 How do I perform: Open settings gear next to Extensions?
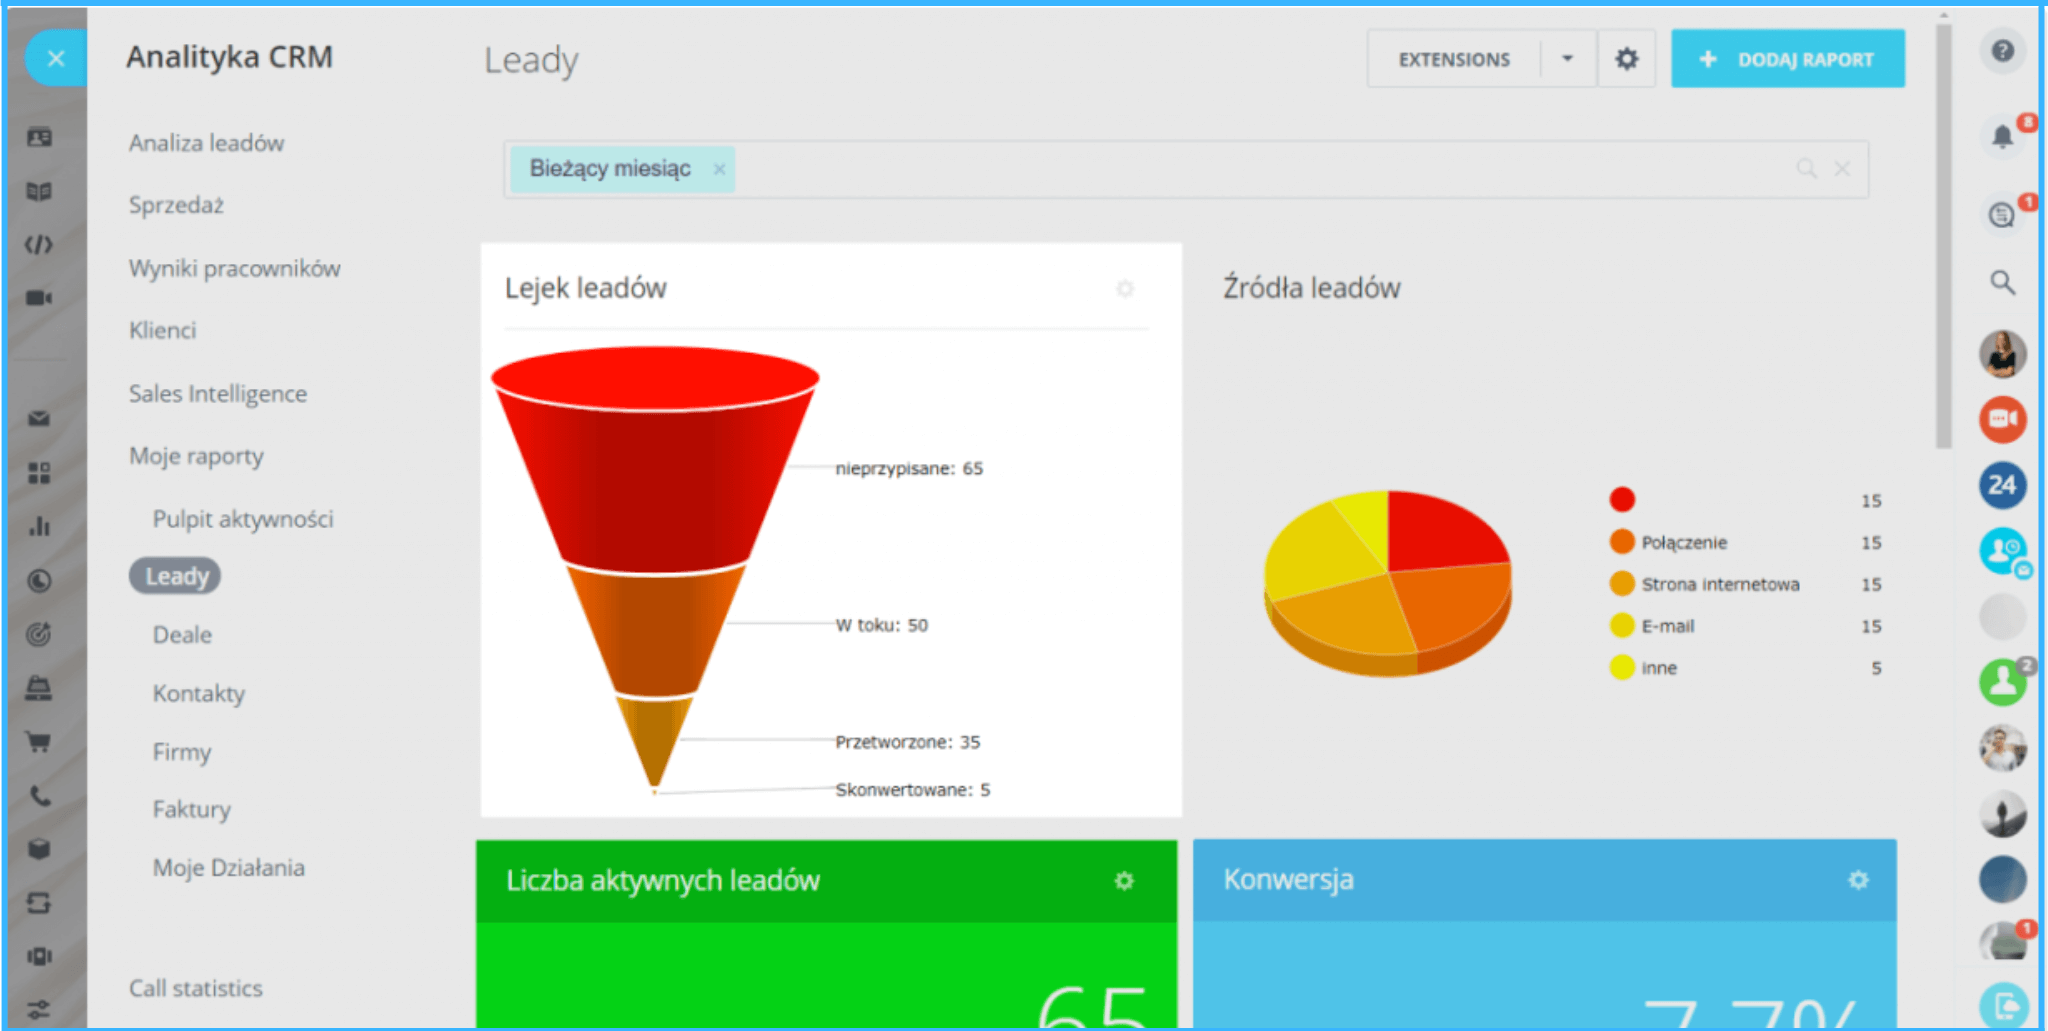click(x=1626, y=59)
